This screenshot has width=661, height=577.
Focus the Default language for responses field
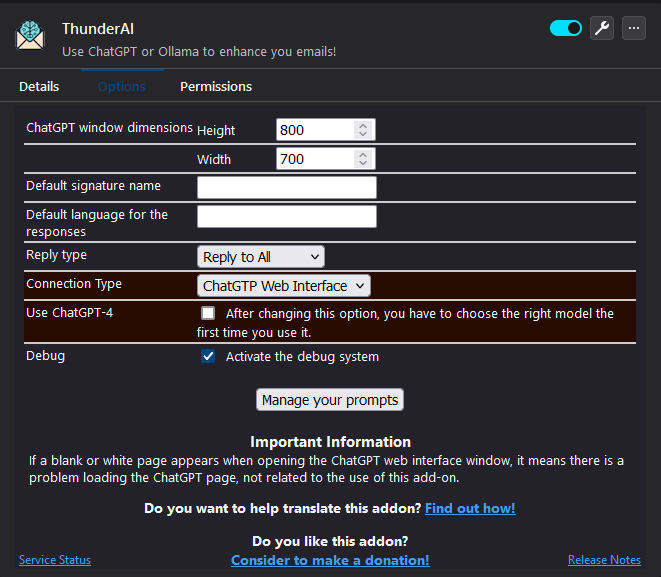point(287,217)
